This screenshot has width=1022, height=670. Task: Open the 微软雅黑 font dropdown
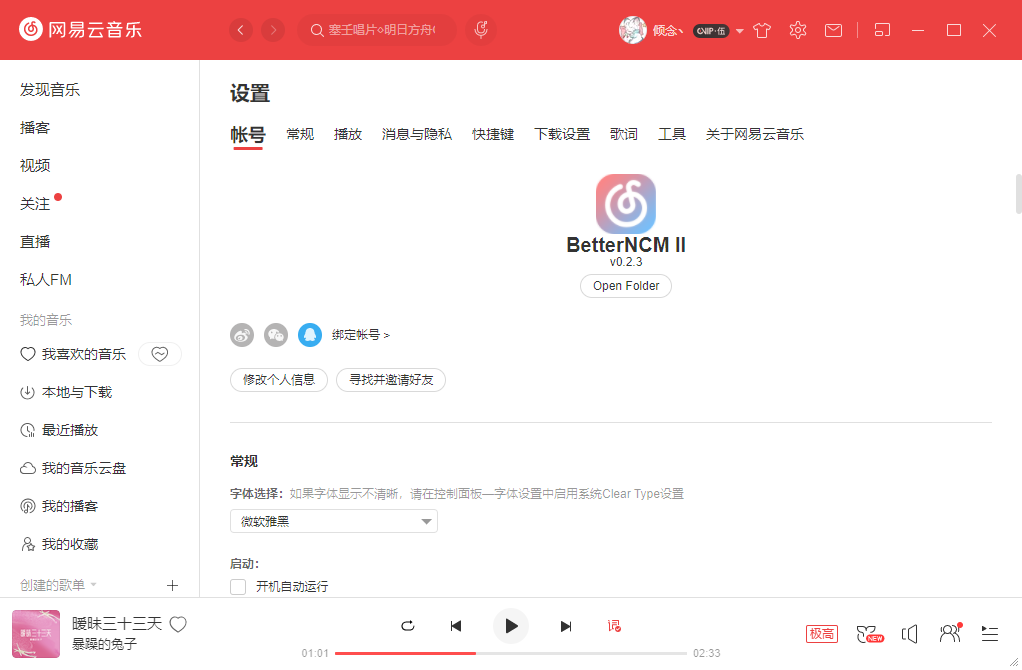[334, 521]
